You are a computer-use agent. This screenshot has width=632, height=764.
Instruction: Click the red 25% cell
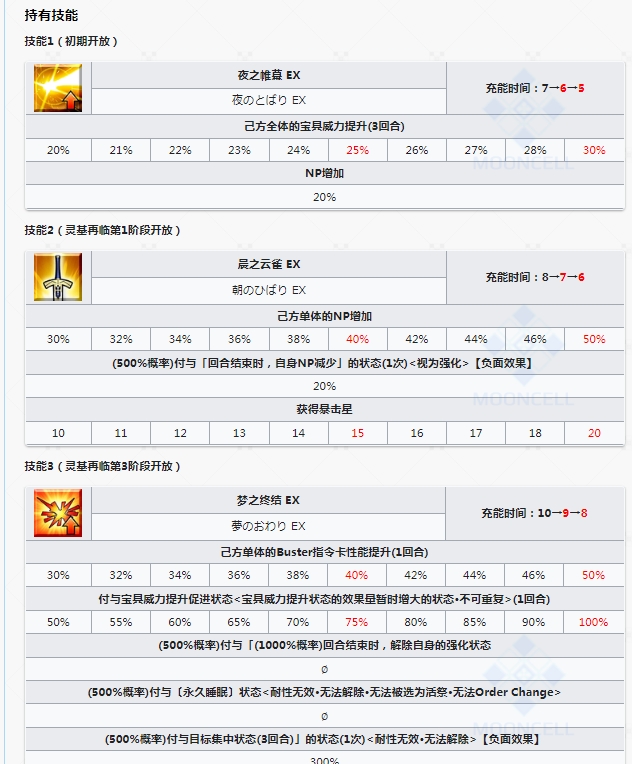click(x=358, y=150)
